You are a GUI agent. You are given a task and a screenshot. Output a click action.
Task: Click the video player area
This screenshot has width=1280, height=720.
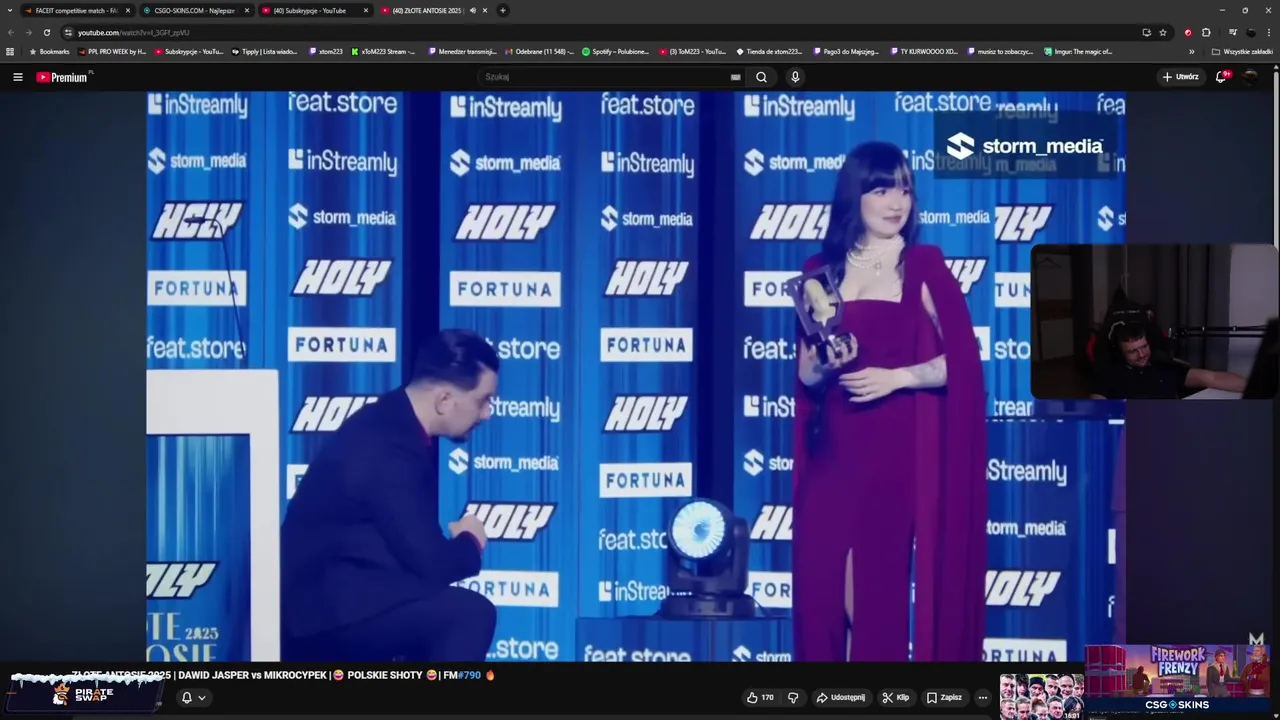[636, 376]
